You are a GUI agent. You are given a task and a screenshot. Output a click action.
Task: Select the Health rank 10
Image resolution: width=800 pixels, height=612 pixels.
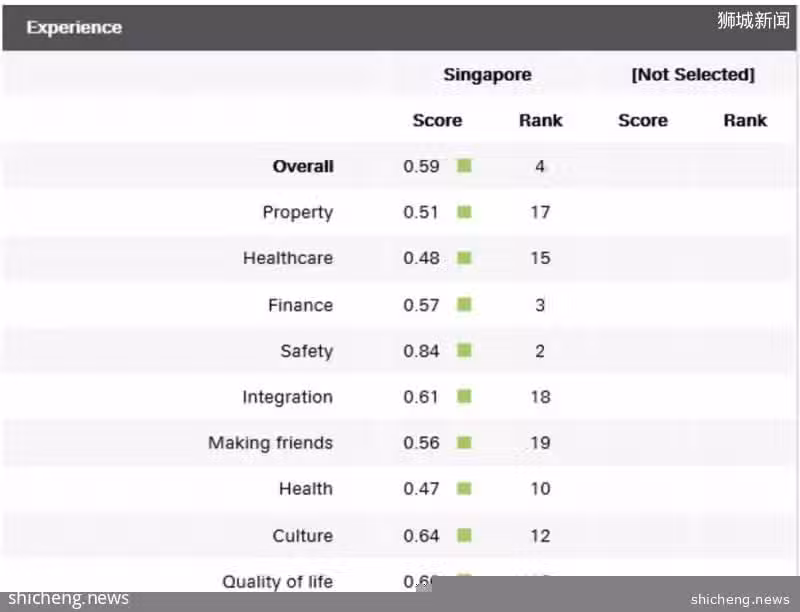pos(540,489)
